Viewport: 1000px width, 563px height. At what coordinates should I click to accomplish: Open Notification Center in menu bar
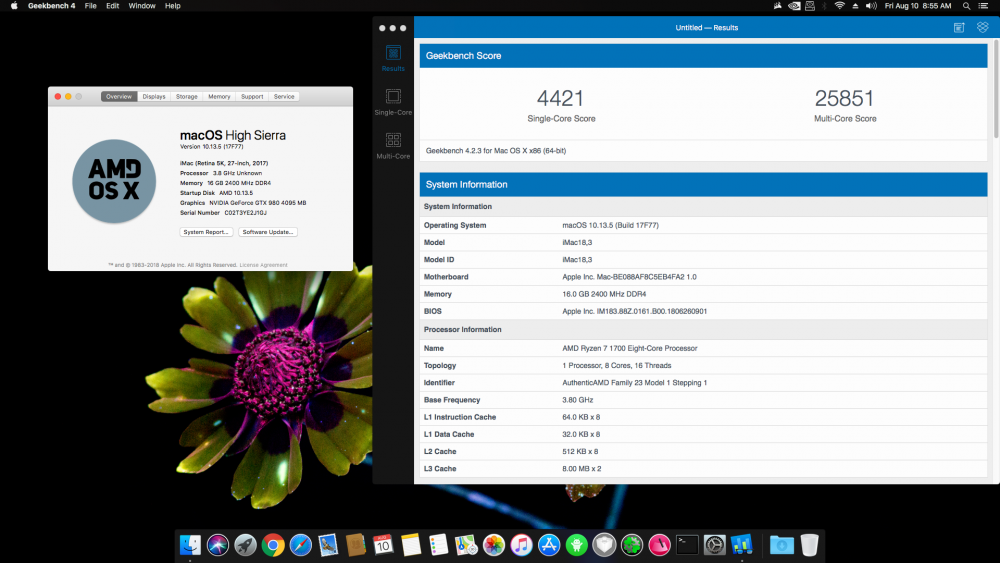coord(983,6)
